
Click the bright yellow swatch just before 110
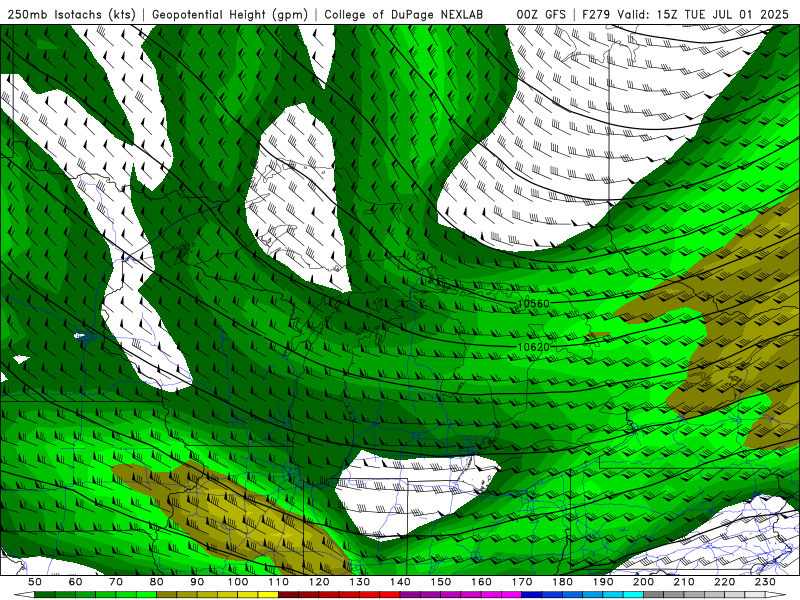pyautogui.click(x=268, y=595)
